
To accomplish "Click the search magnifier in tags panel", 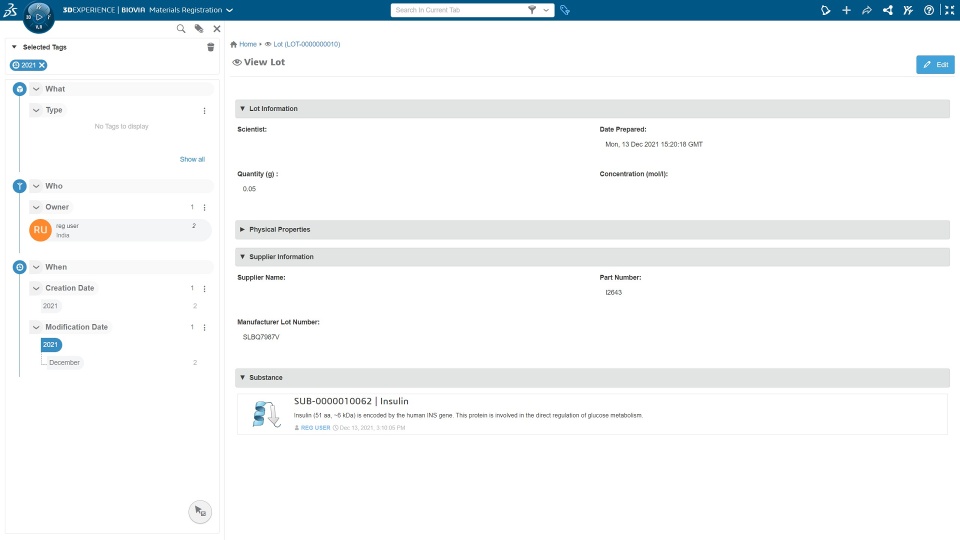I will [x=181, y=29].
